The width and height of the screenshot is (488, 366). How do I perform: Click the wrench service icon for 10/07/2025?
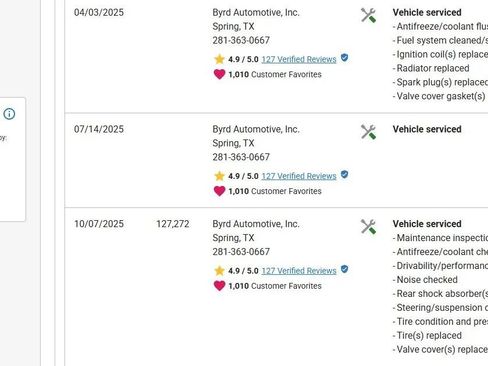(368, 227)
